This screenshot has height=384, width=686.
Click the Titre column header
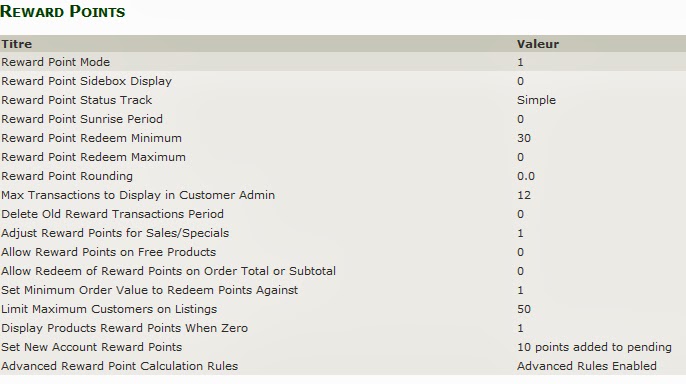click(x=17, y=44)
